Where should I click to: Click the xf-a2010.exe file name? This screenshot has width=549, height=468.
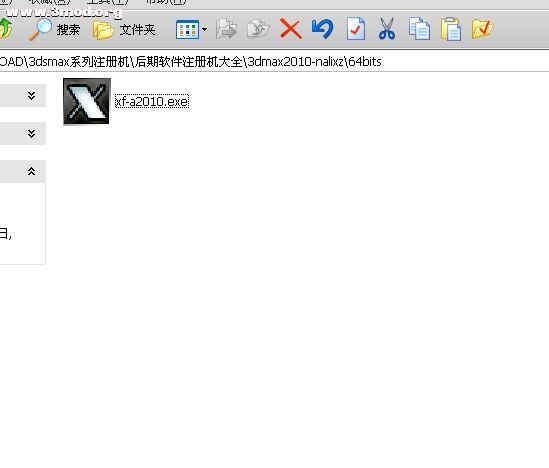pos(152,102)
